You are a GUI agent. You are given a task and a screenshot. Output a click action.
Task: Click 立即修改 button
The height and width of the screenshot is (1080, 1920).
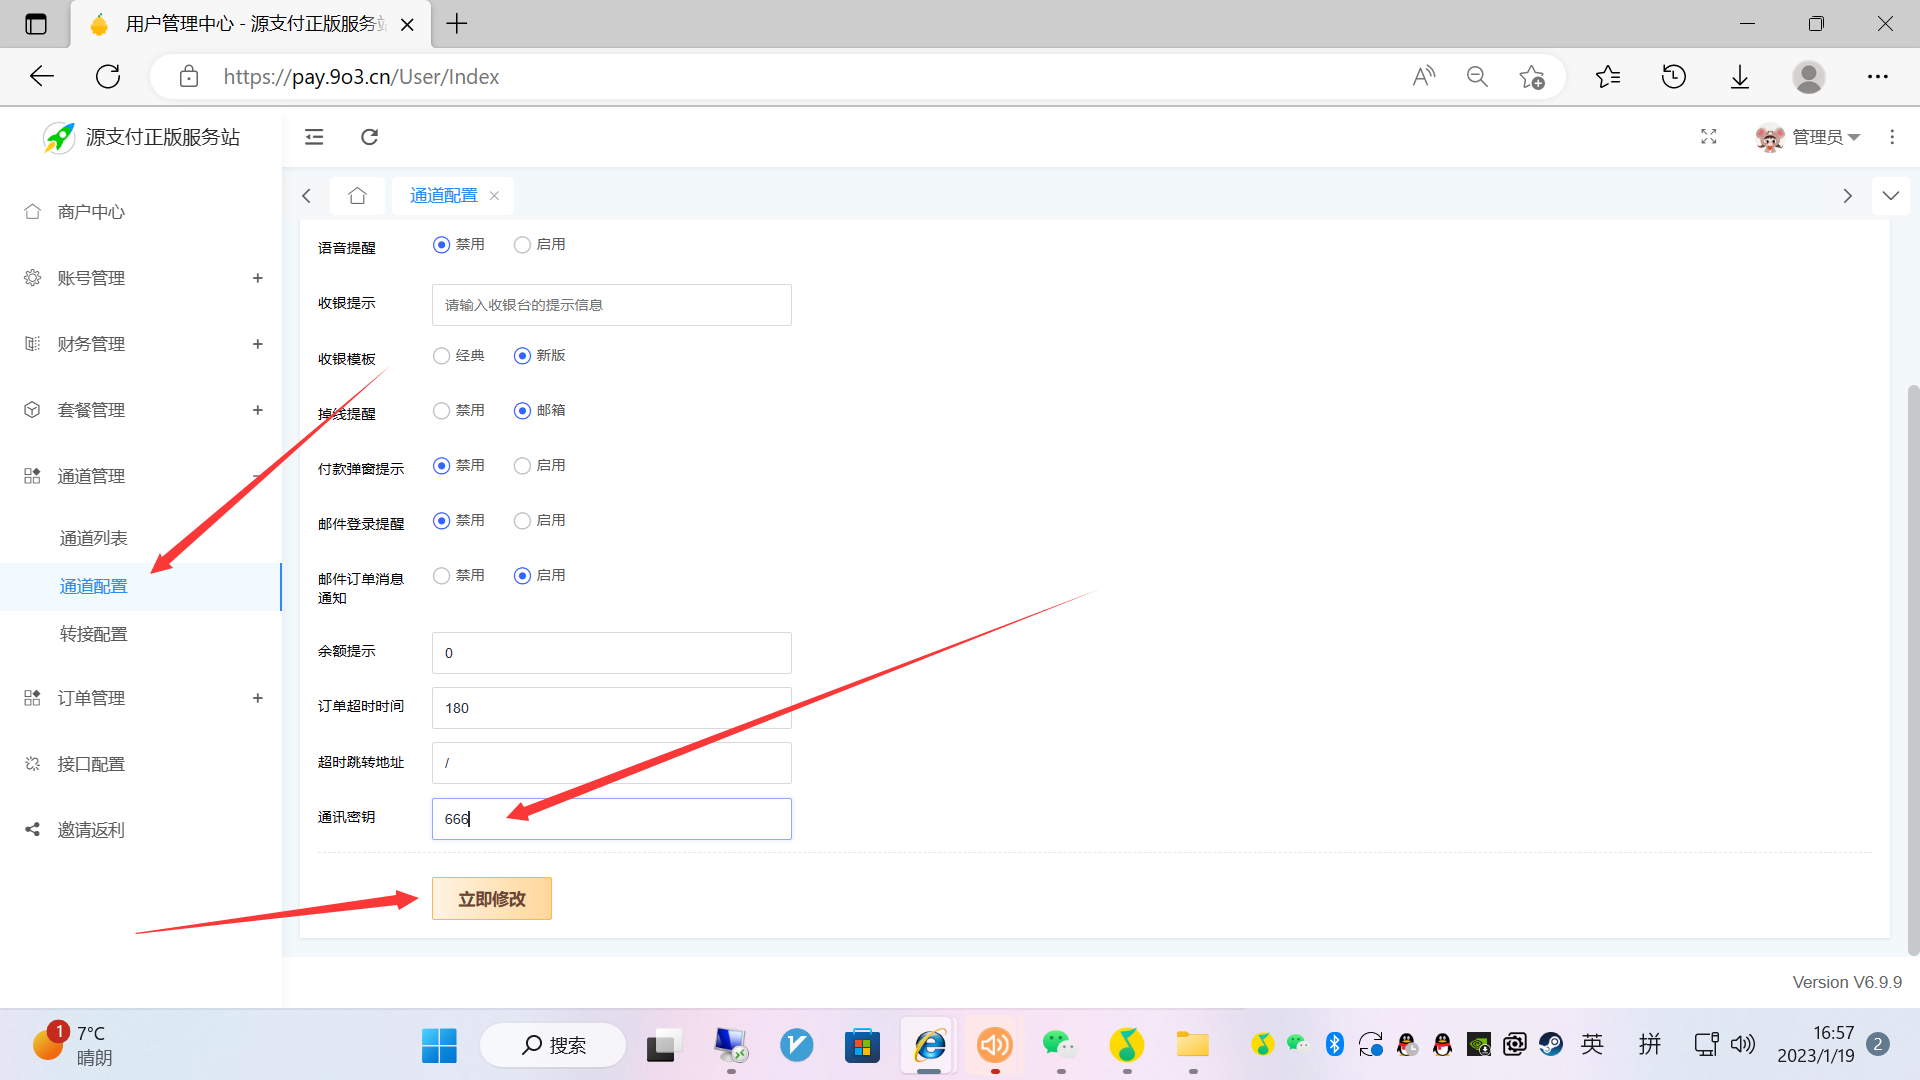point(492,898)
